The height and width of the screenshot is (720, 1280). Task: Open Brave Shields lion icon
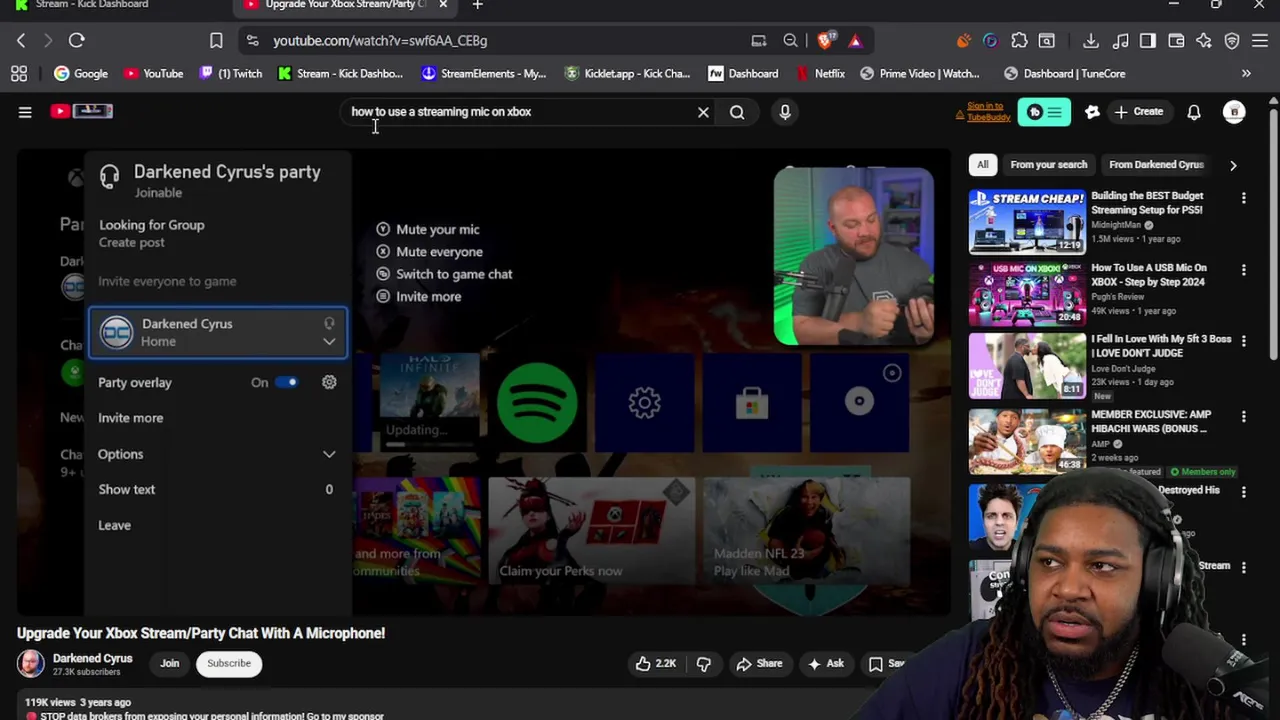pyautogui.click(x=825, y=41)
